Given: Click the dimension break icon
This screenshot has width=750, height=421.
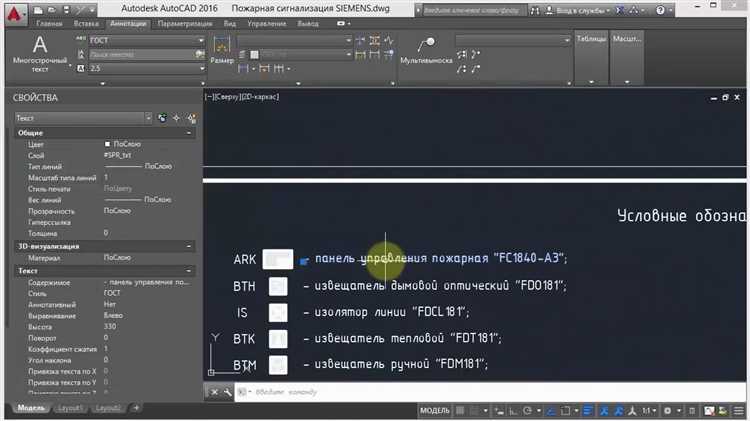Looking at the screenshot, I should pyautogui.click(x=361, y=41).
